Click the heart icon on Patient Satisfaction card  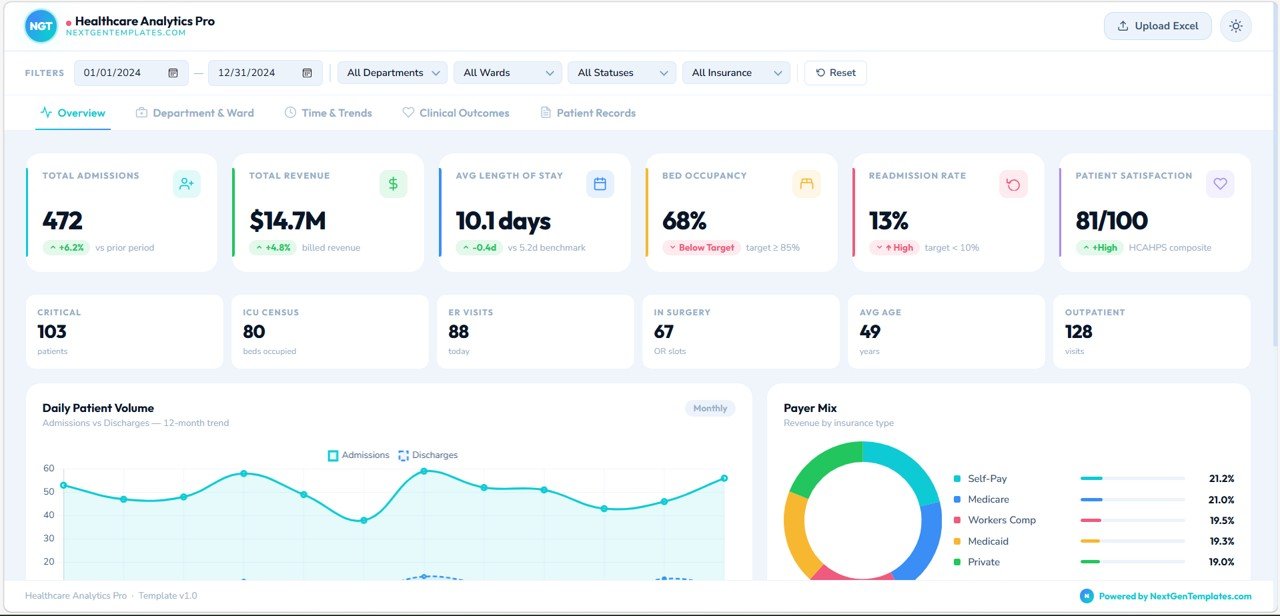[x=1220, y=184]
